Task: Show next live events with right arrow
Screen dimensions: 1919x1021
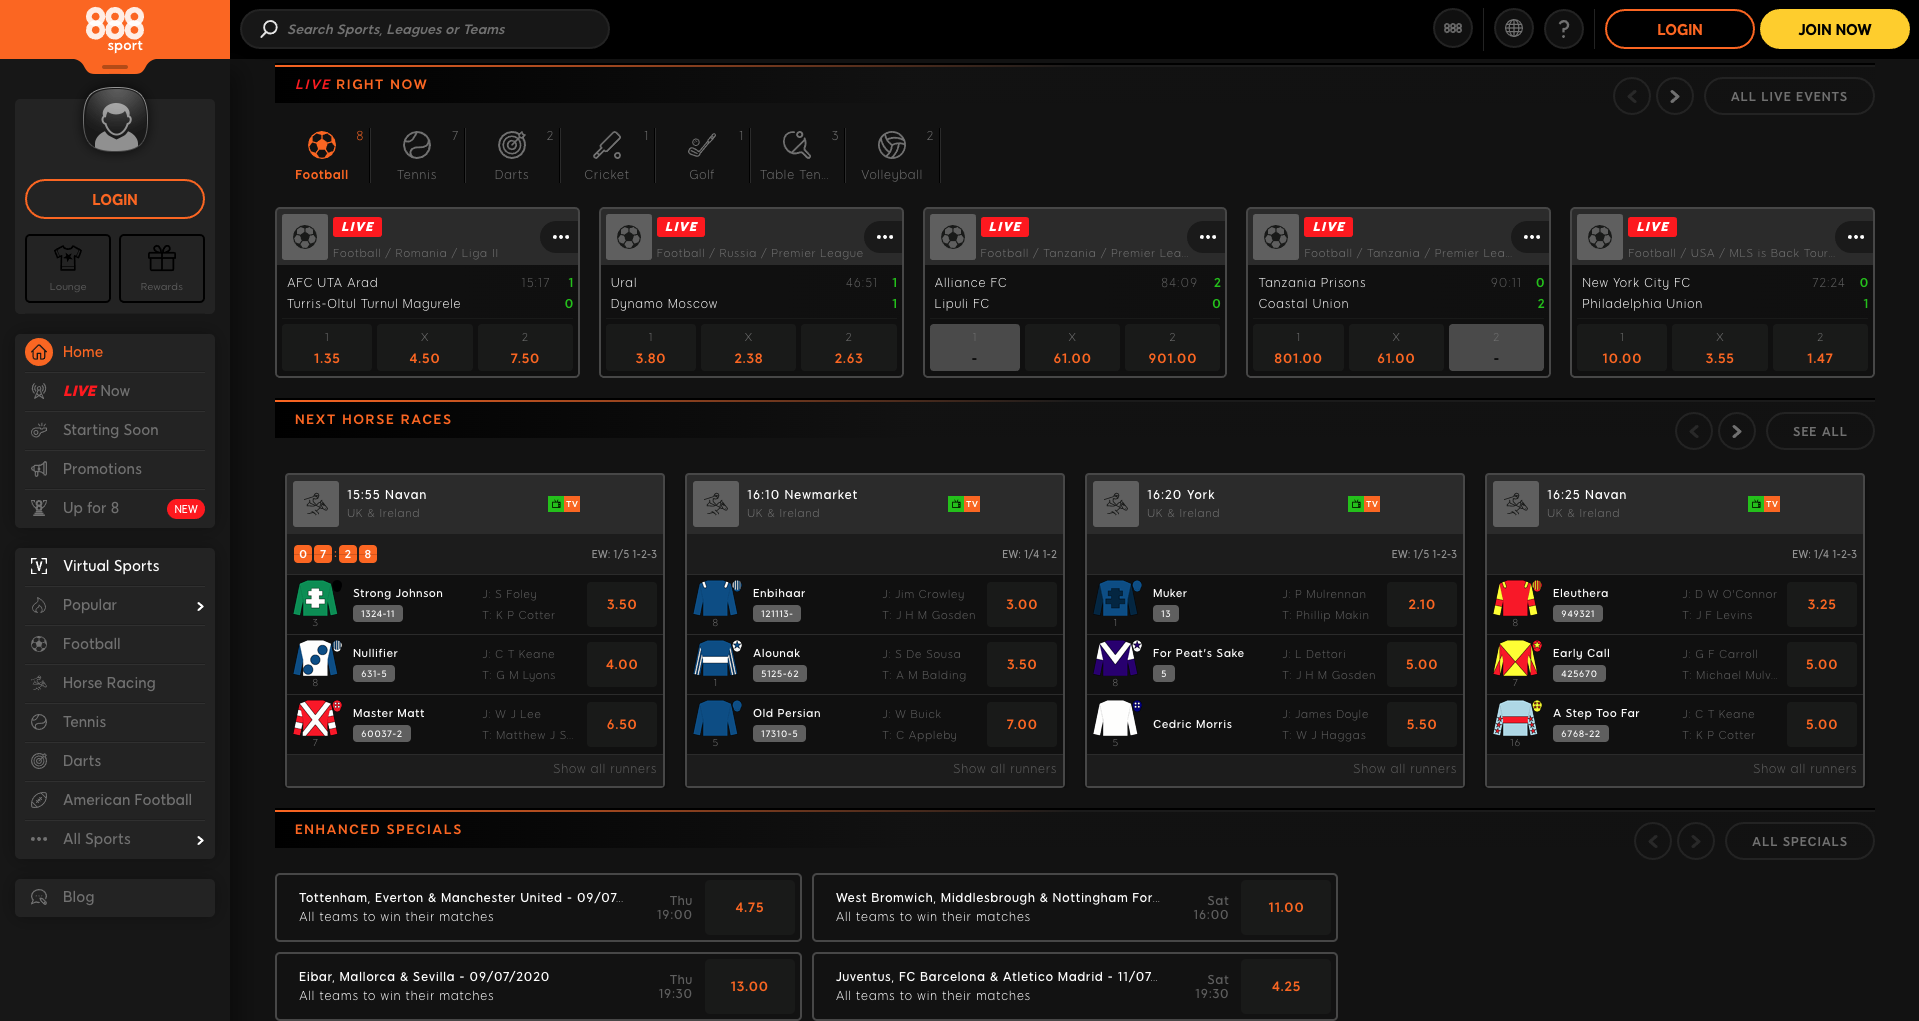Action: (x=1675, y=97)
